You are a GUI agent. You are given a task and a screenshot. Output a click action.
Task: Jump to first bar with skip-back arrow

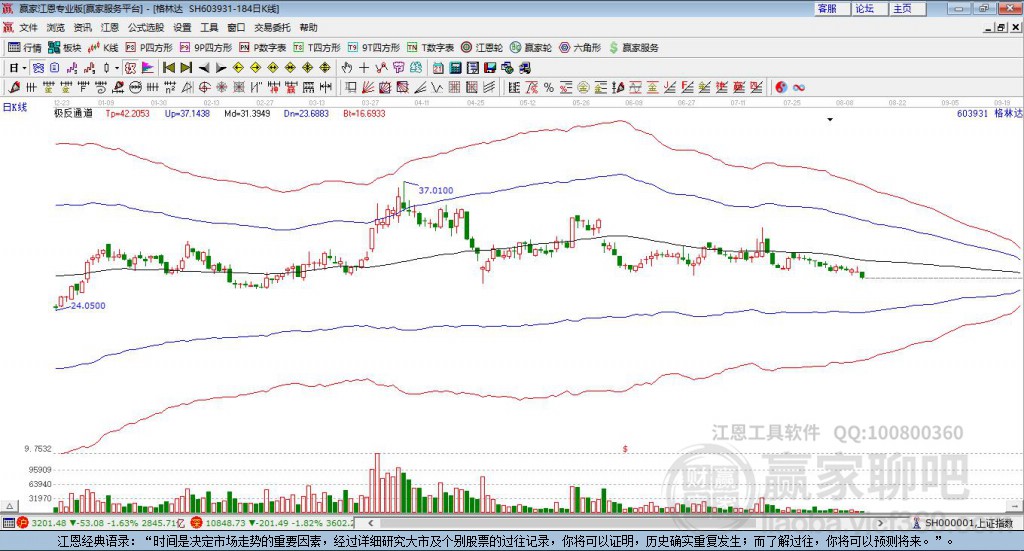[168, 68]
